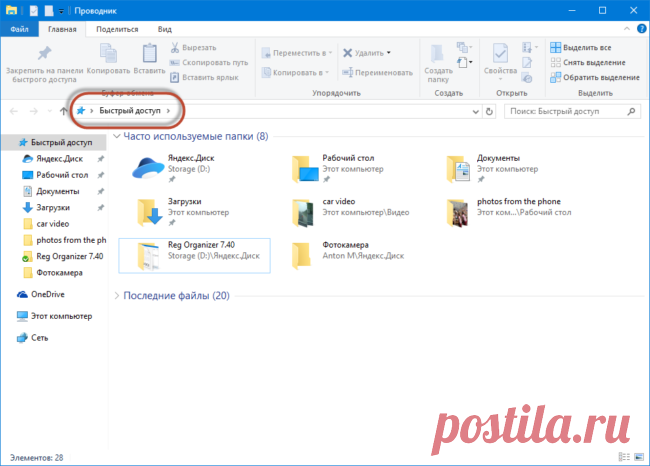Switch to the Вид tab
Image resolution: width=650 pixels, height=466 pixels.
coord(165,29)
